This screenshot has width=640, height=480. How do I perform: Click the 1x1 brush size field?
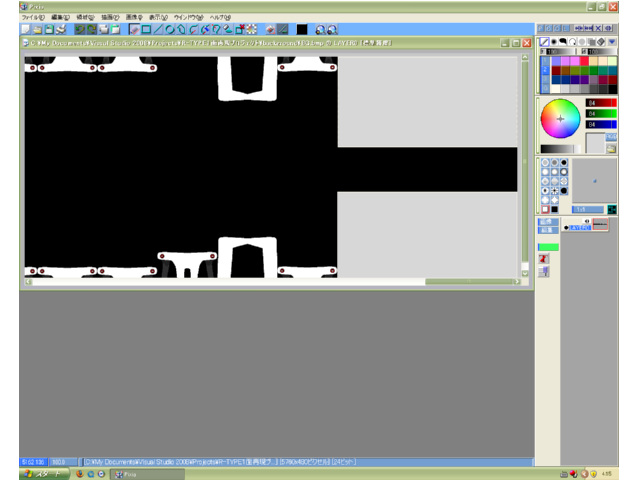[588, 209]
